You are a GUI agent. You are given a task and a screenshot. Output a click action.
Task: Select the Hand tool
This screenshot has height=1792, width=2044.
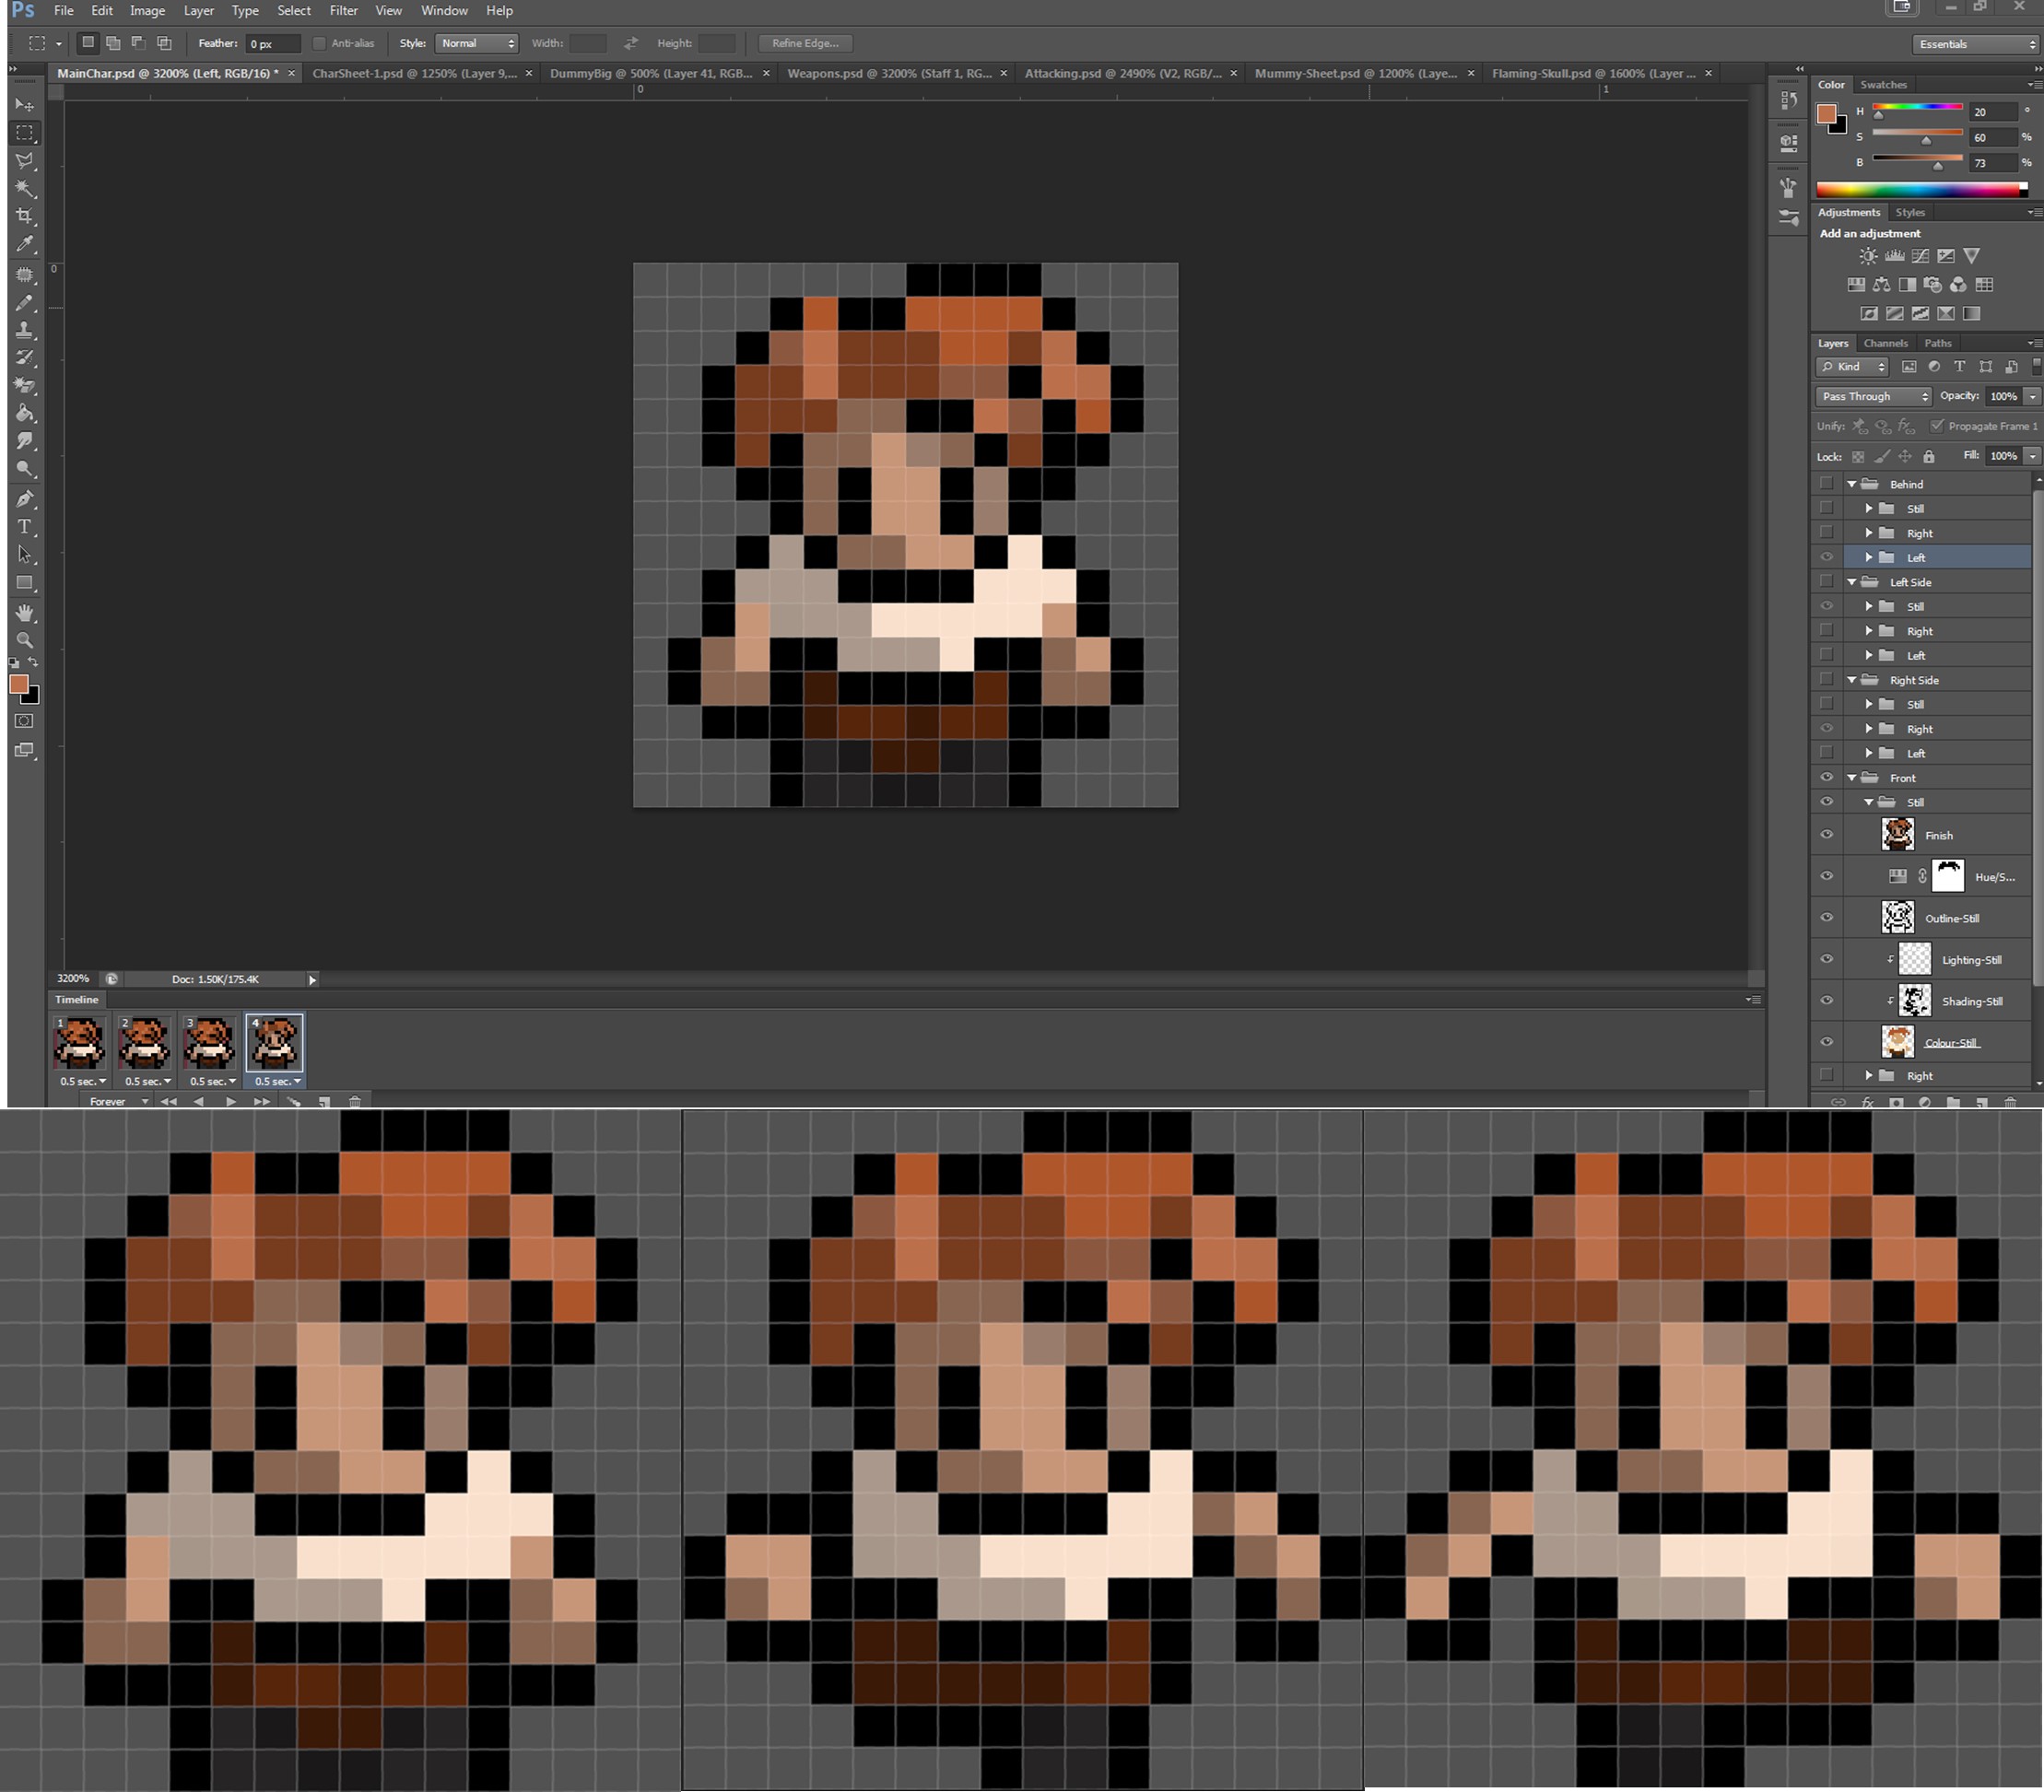(25, 612)
